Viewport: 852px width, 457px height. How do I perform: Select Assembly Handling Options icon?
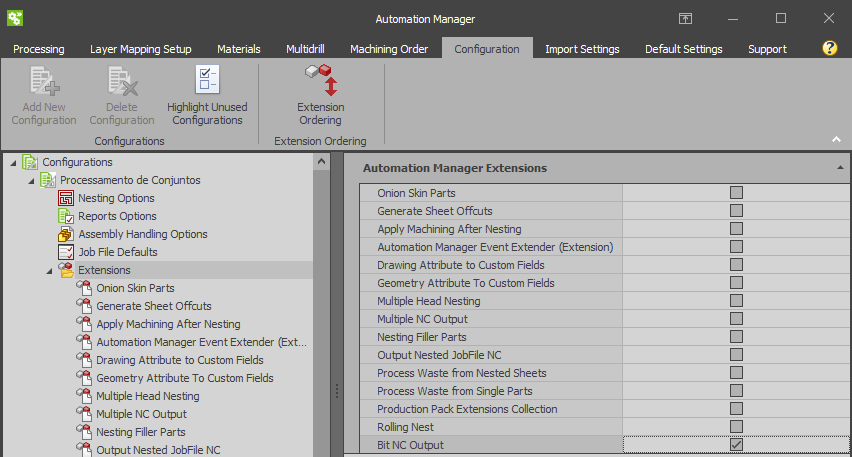(67, 234)
